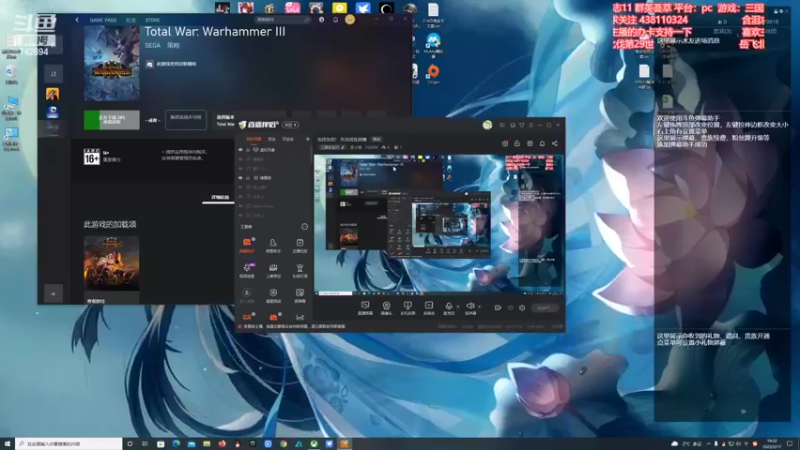Expand the speaker options arrow
The height and width of the screenshot is (450, 800).
[x=479, y=307]
